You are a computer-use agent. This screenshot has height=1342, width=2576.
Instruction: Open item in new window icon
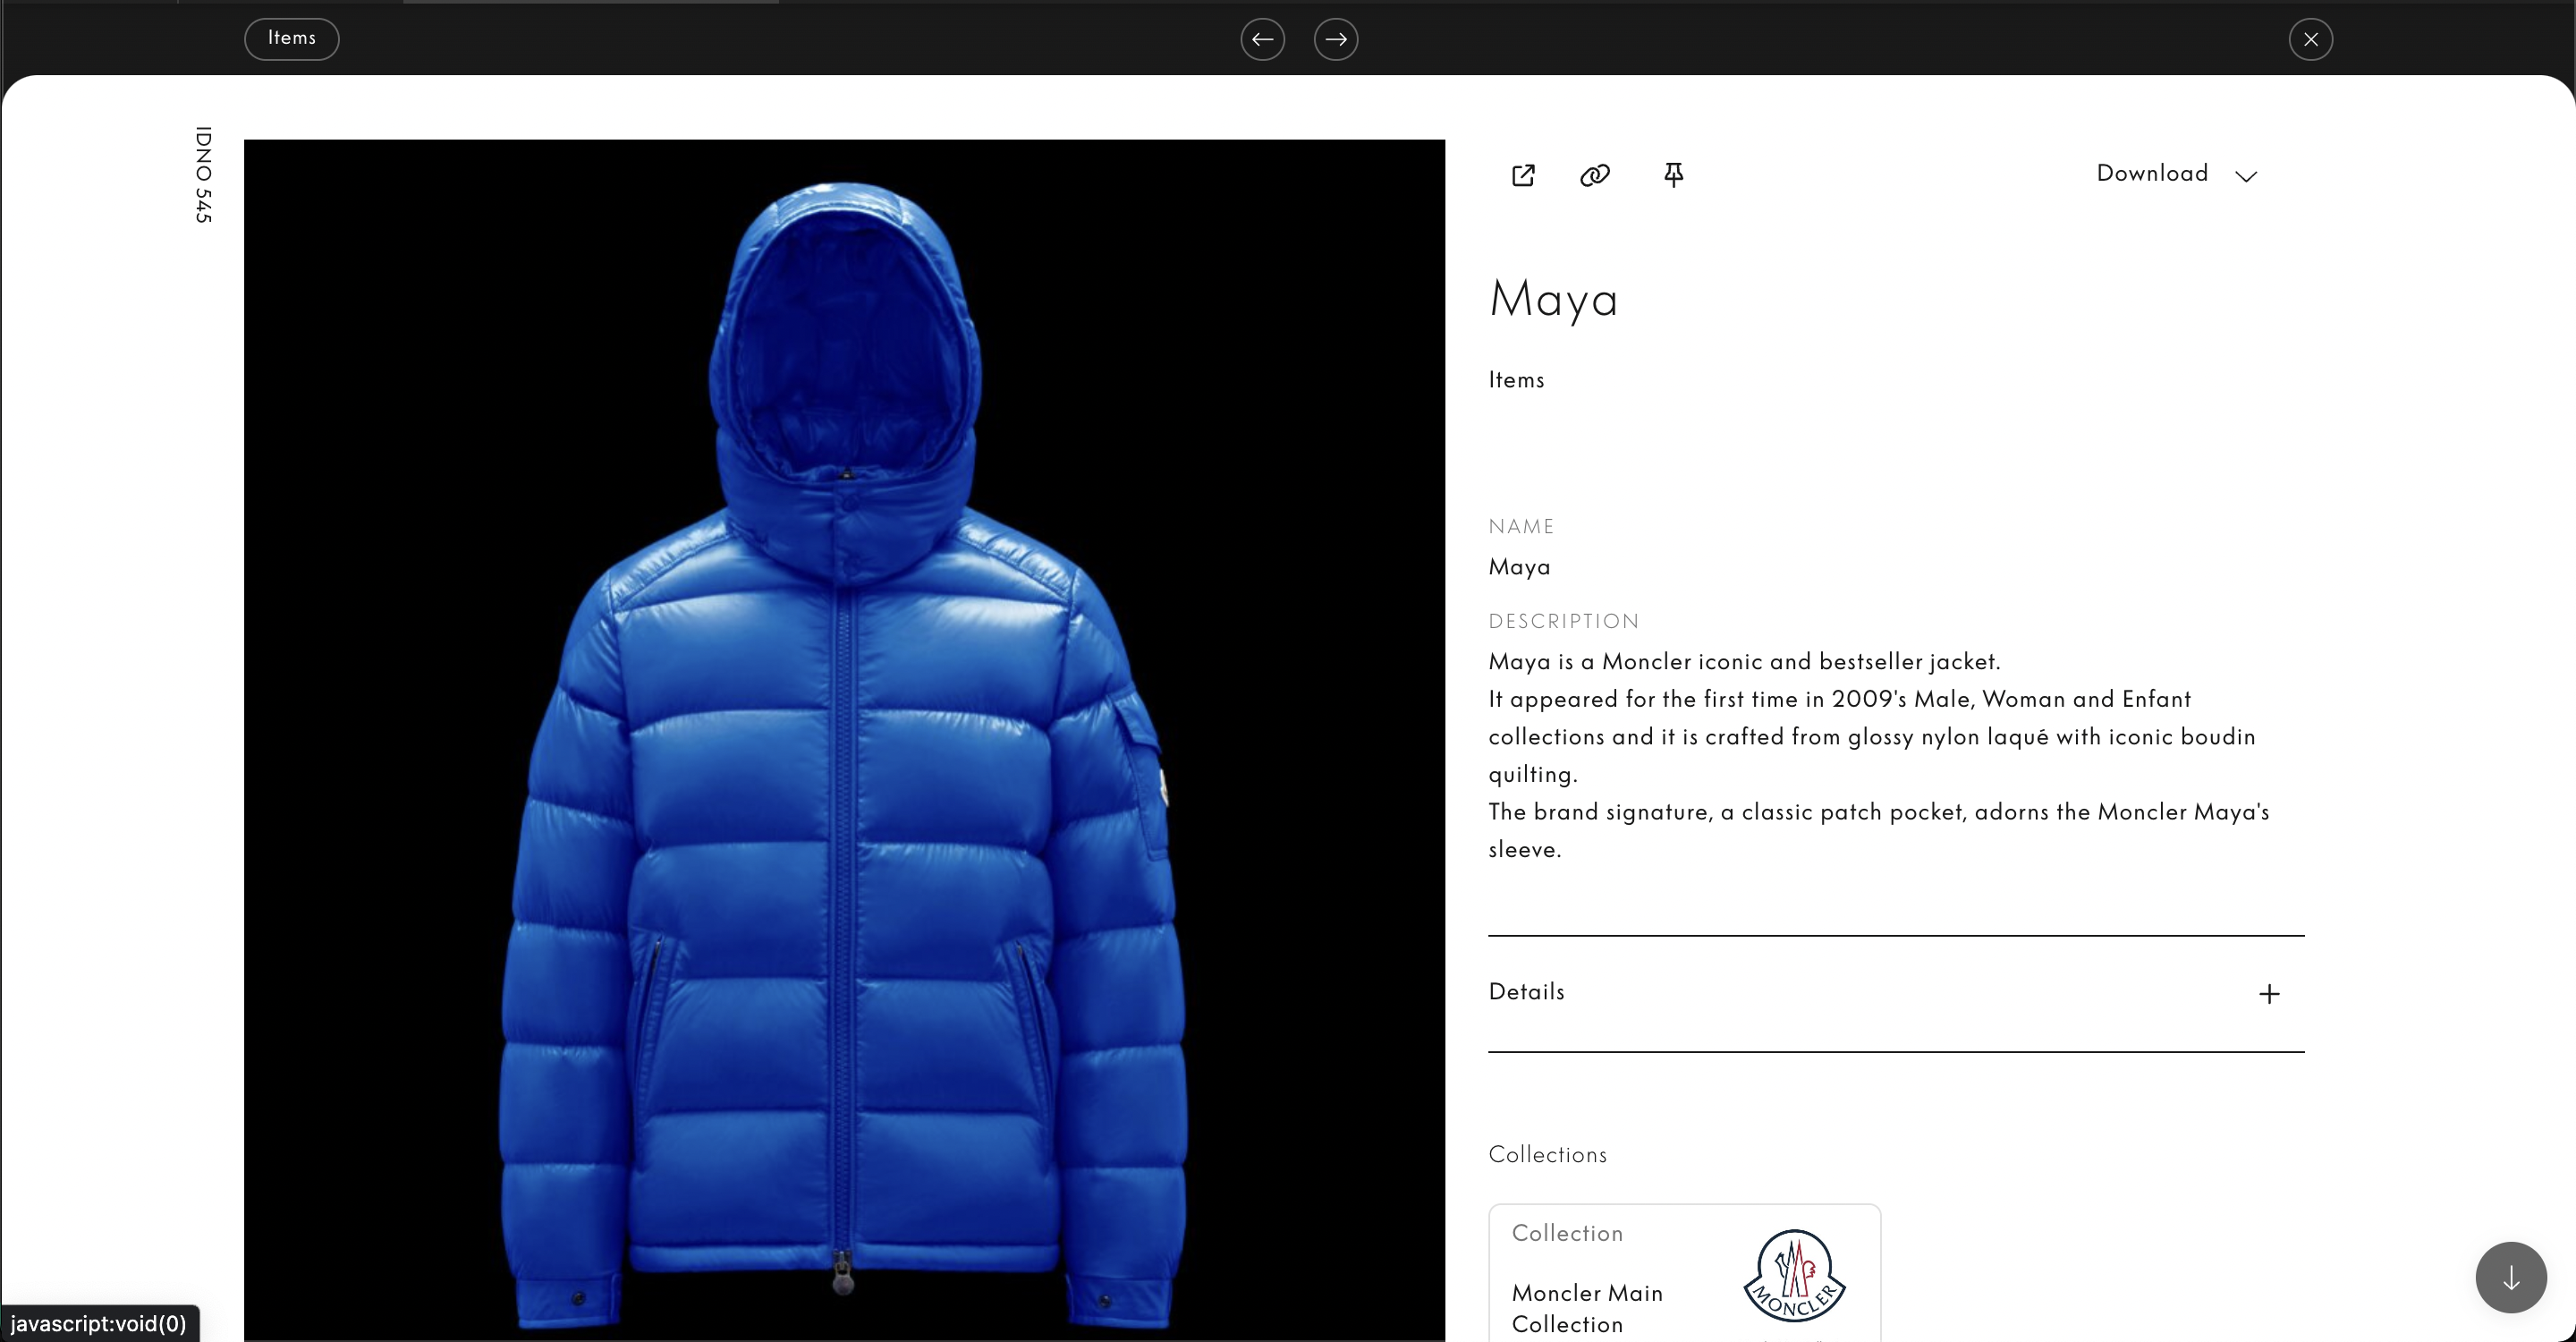pos(1523,175)
